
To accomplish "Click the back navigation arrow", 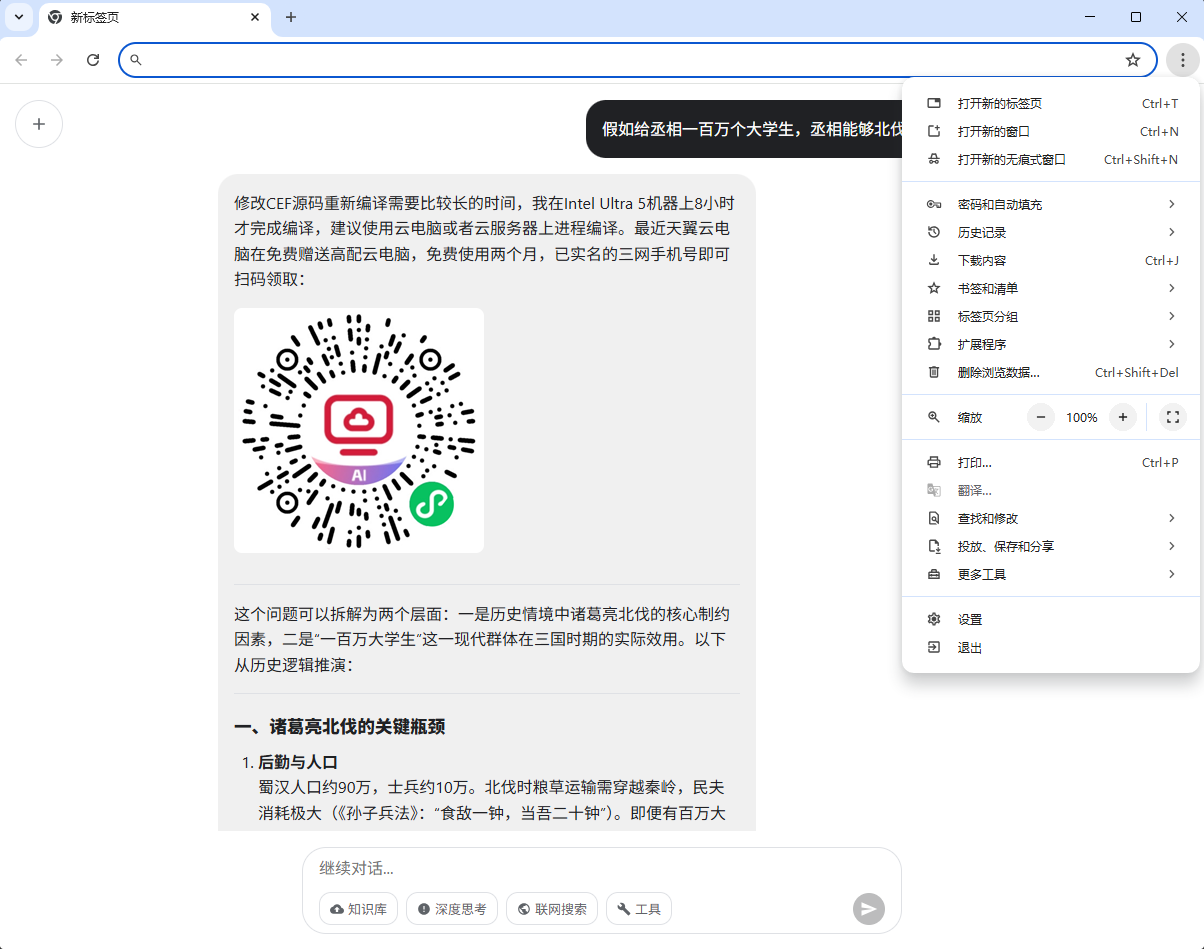I will click(21, 60).
